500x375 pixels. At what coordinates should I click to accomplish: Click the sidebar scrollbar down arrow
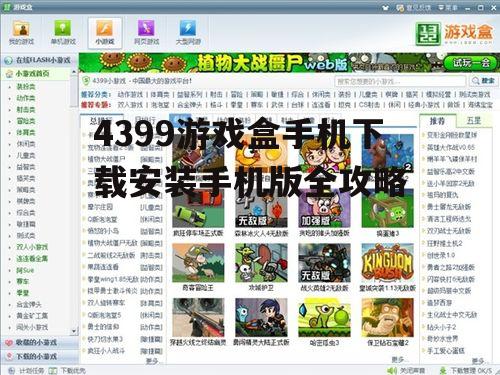click(x=74, y=331)
